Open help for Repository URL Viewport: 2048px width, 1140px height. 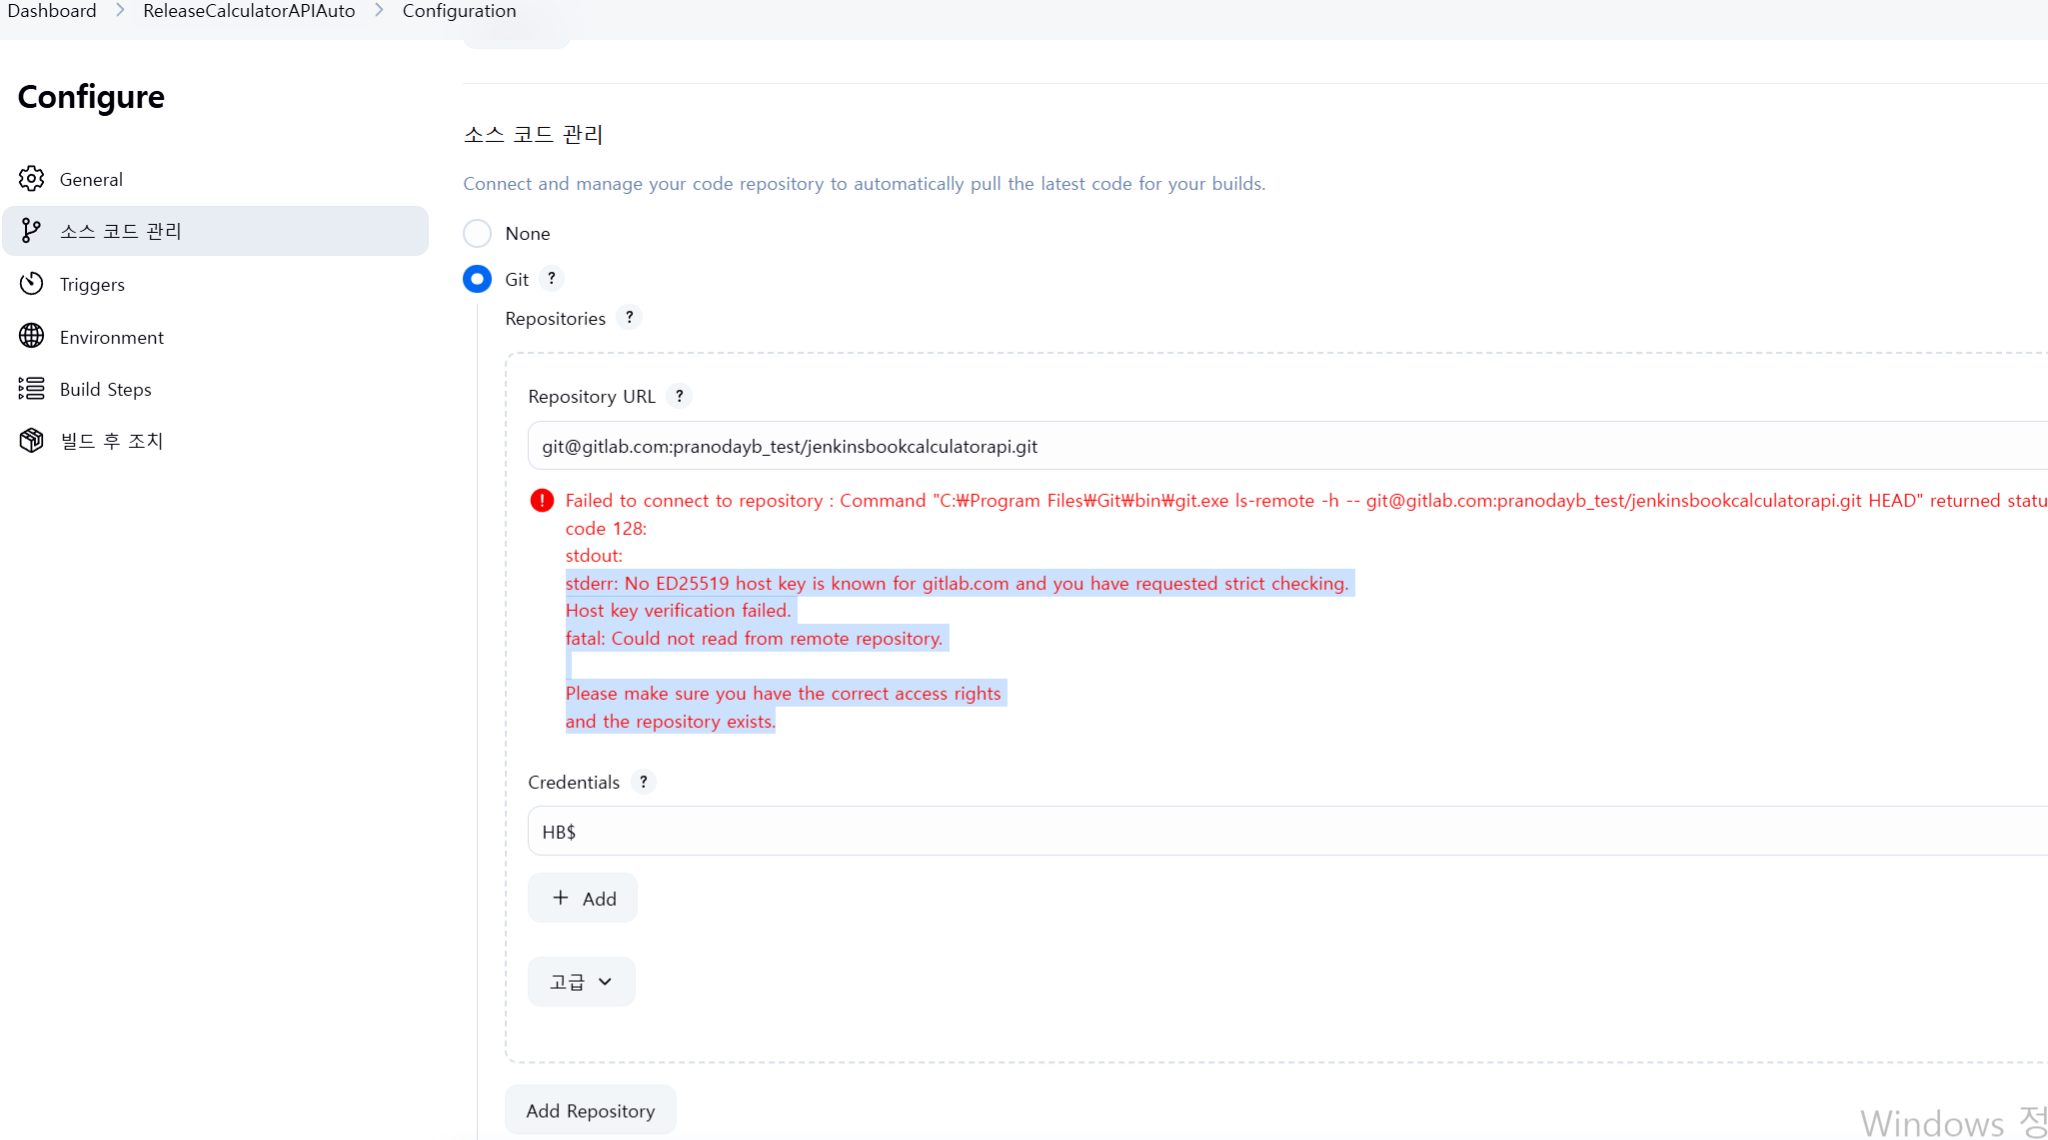679,396
